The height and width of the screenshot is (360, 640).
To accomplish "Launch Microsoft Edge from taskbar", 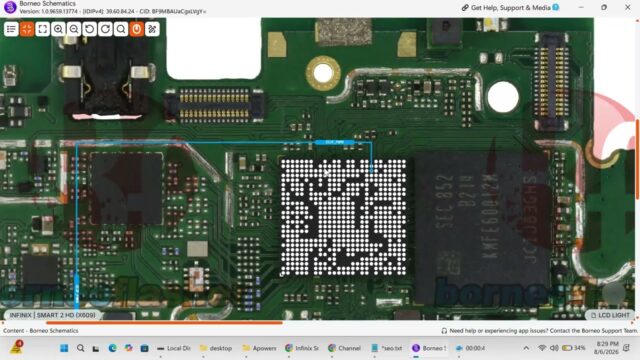I will tap(112, 348).
